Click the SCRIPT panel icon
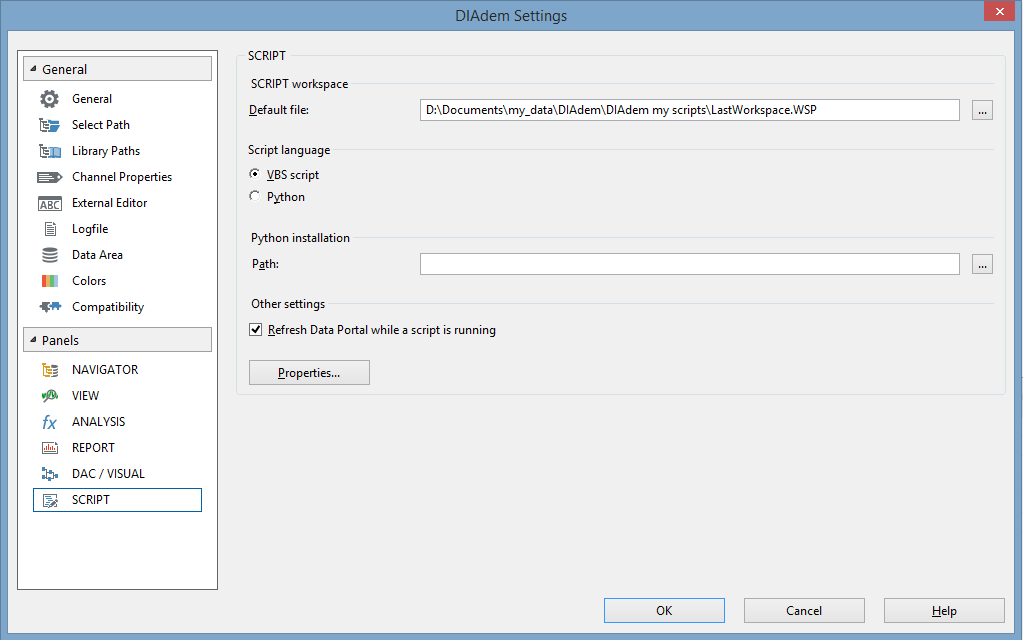1023x640 pixels. [50, 500]
